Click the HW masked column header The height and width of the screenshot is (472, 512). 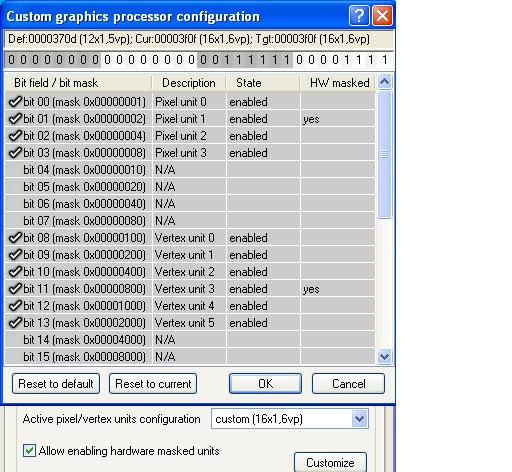337,83
